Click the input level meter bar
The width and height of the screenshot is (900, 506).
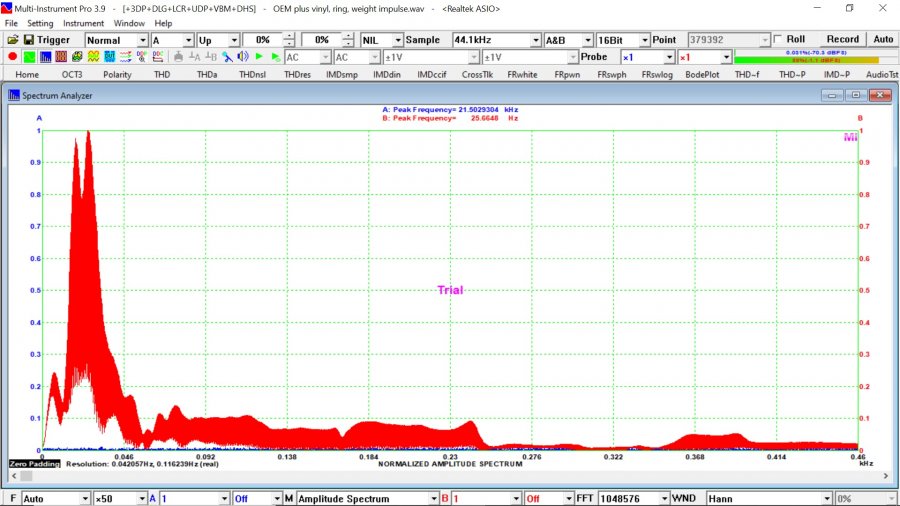tap(814, 56)
